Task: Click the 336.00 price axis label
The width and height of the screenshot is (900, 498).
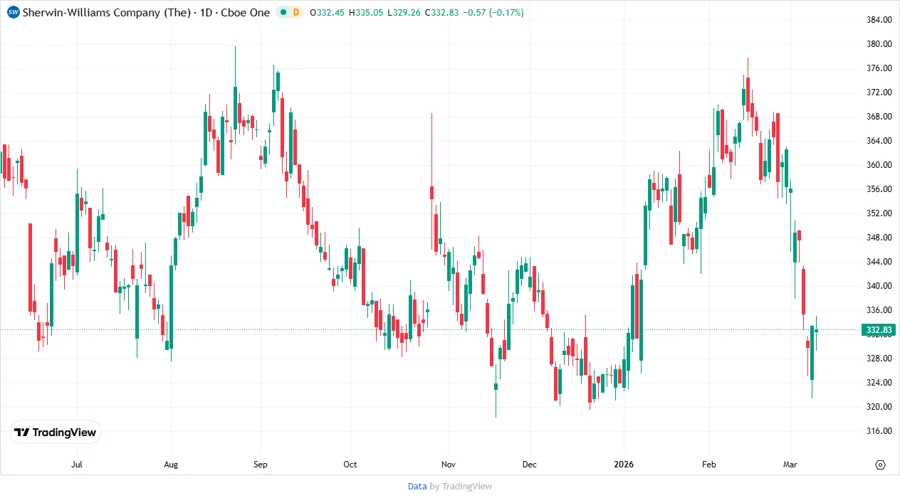Action: tap(879, 310)
